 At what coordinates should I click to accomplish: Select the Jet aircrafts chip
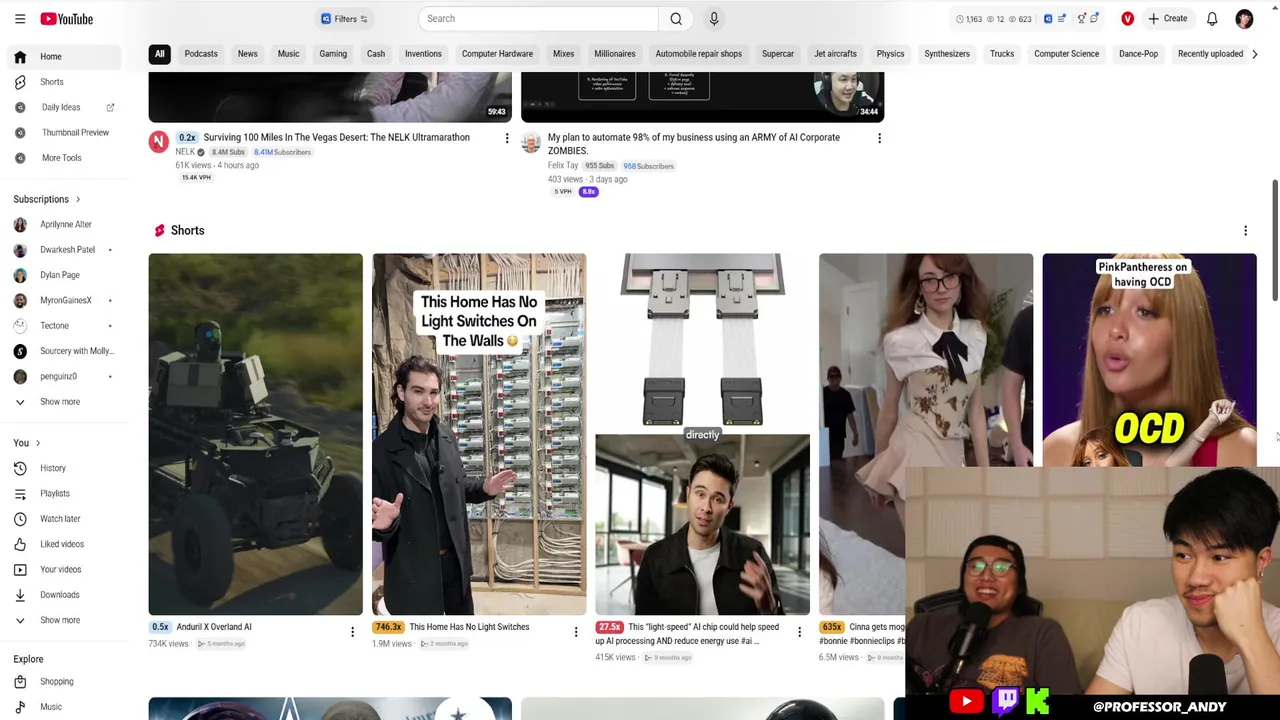835,54
